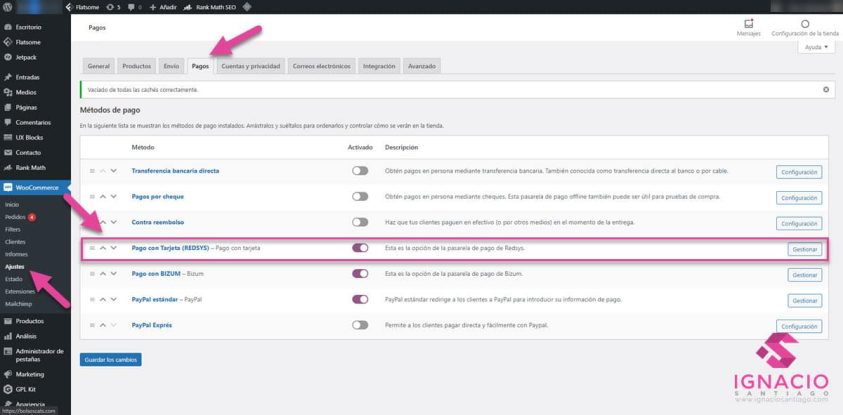Disable PayPal estándar toggle

coord(360,299)
